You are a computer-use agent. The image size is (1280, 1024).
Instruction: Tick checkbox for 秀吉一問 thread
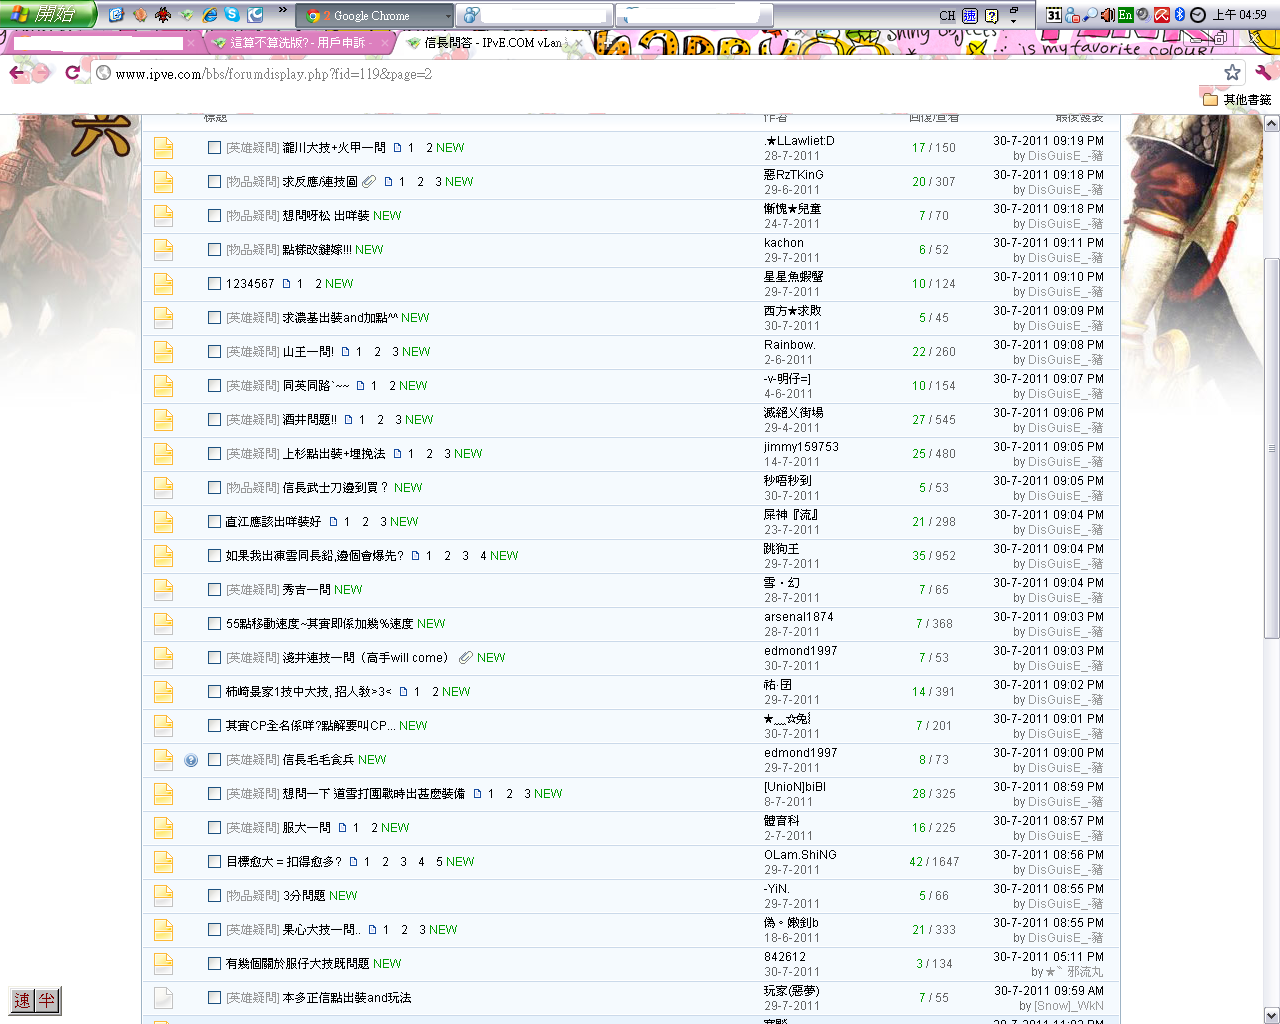pyautogui.click(x=214, y=589)
